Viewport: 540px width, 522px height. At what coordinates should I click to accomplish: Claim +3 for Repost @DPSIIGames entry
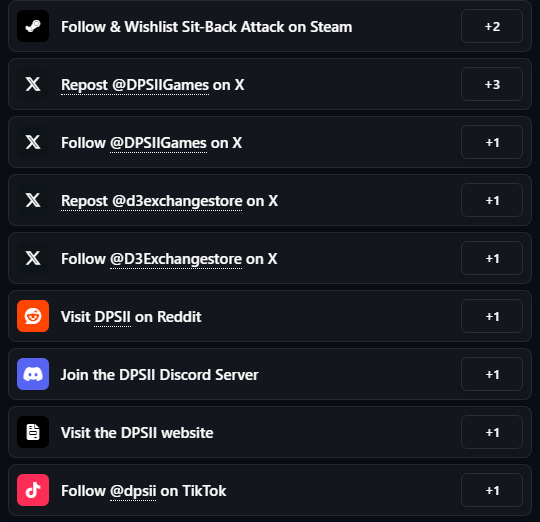[492, 84]
